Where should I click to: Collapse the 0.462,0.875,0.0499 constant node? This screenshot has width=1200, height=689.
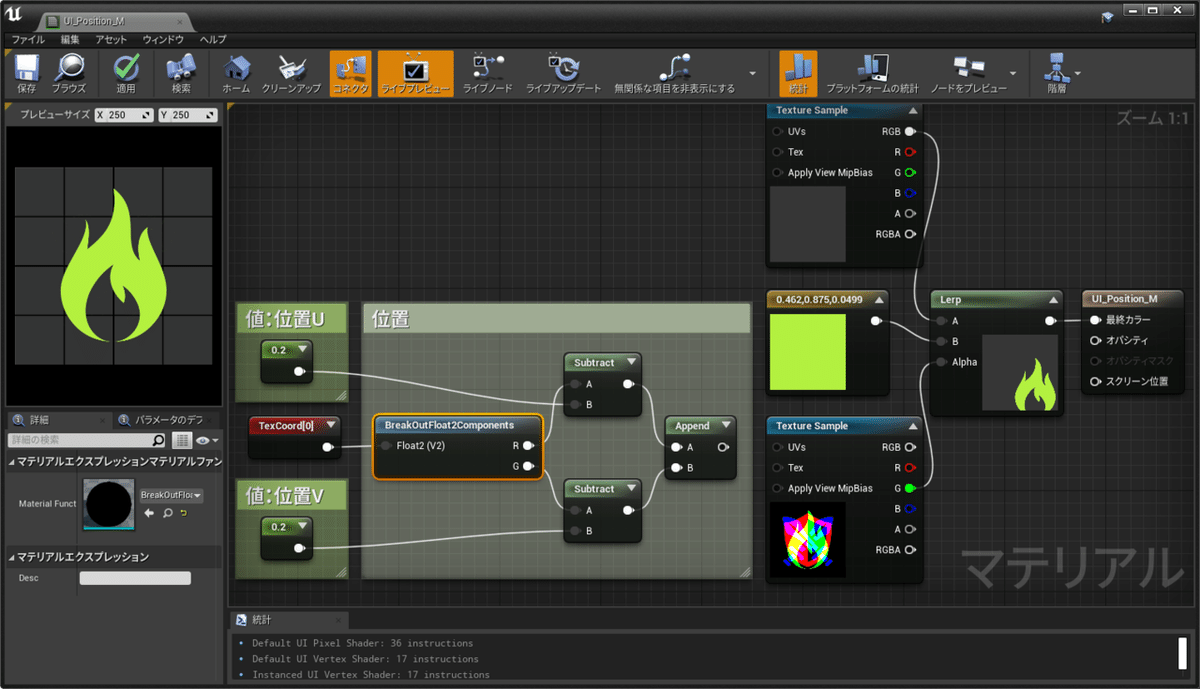[x=878, y=299]
